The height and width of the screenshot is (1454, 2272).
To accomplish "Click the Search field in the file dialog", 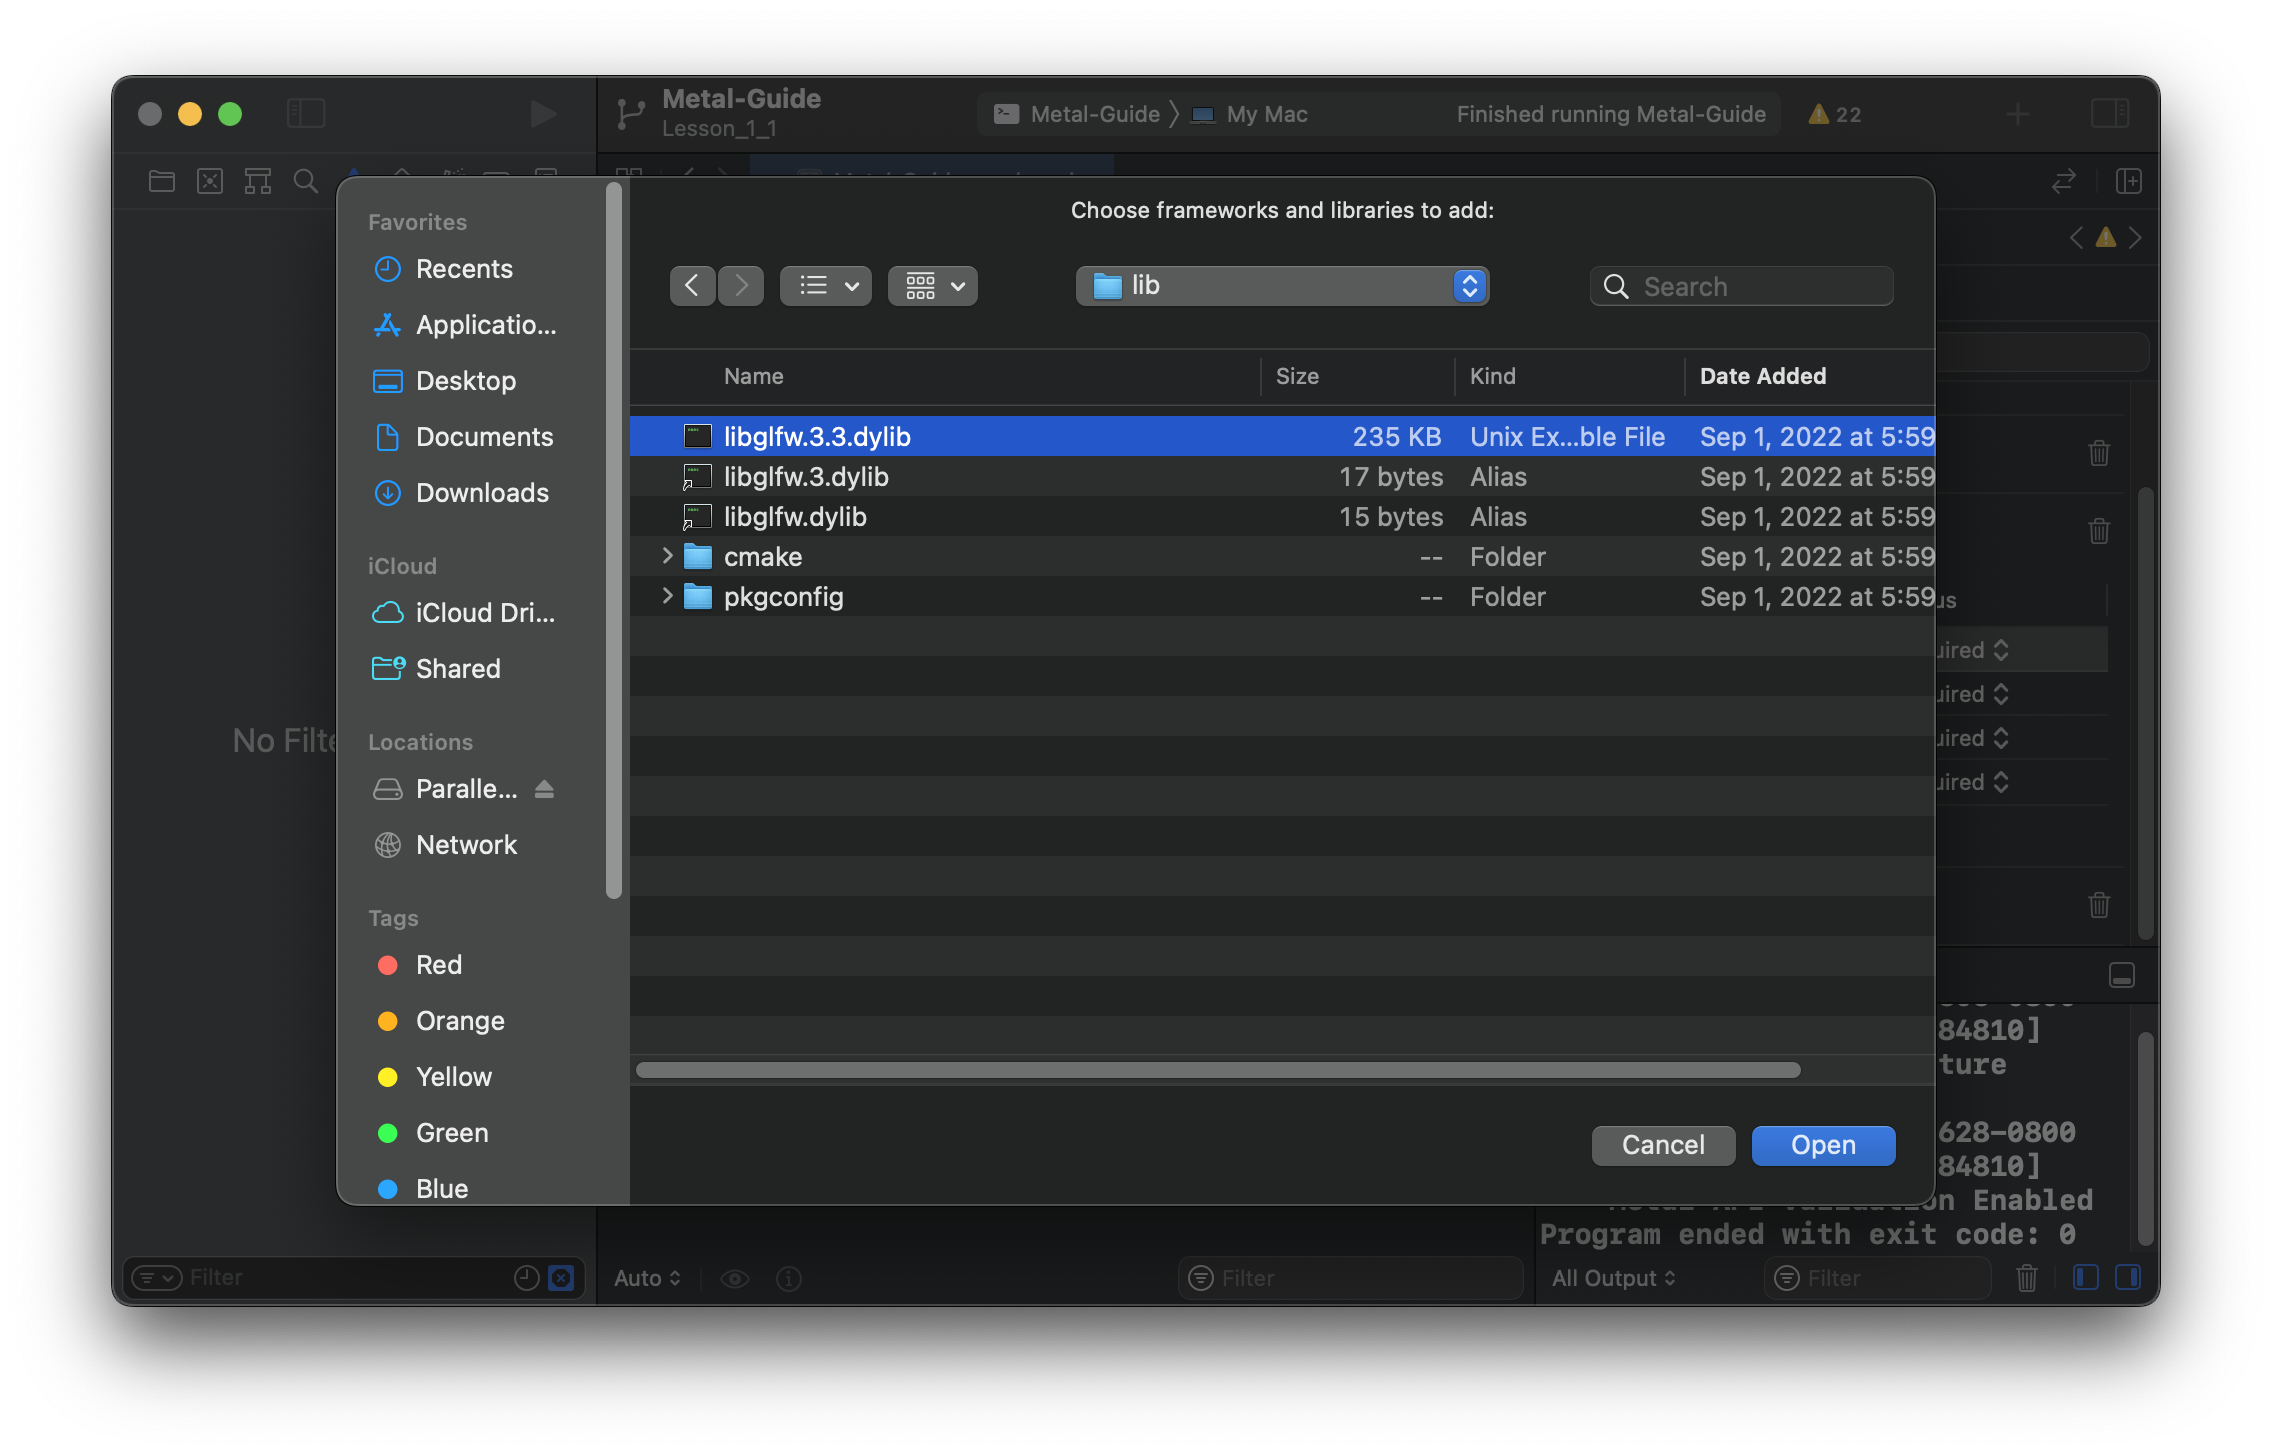I will 1740,286.
